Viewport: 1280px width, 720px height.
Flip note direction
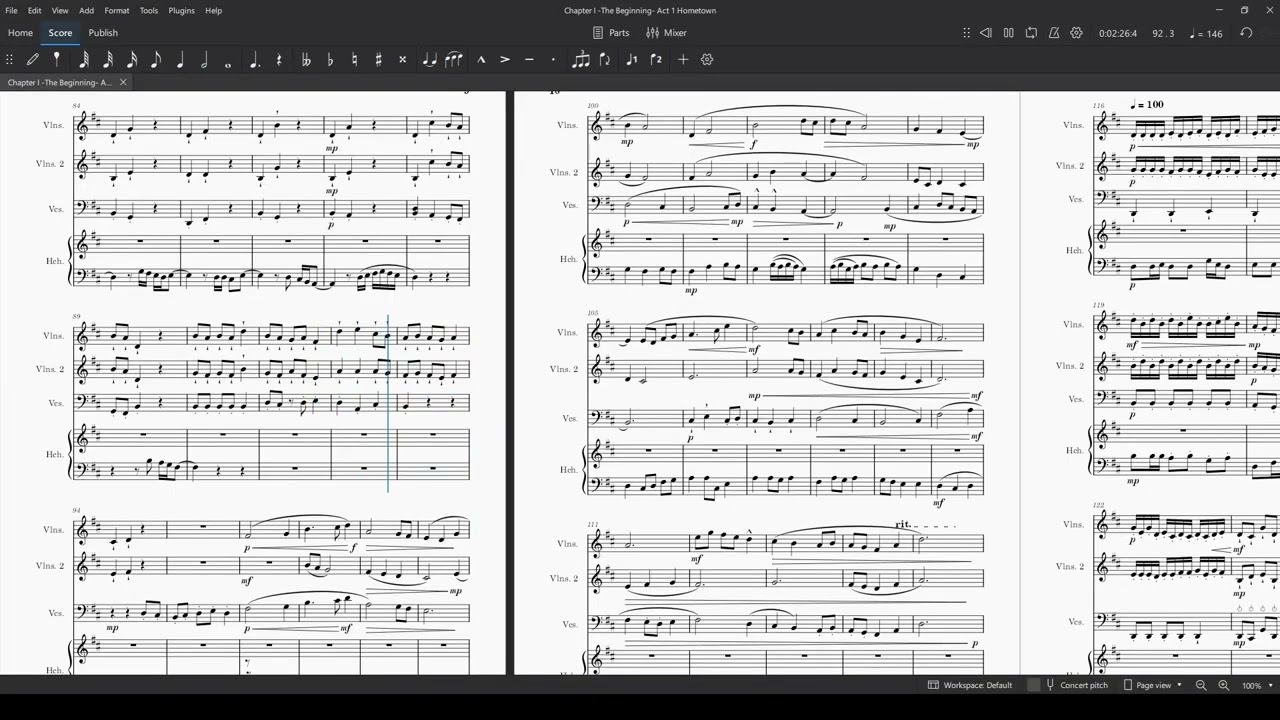[605, 60]
